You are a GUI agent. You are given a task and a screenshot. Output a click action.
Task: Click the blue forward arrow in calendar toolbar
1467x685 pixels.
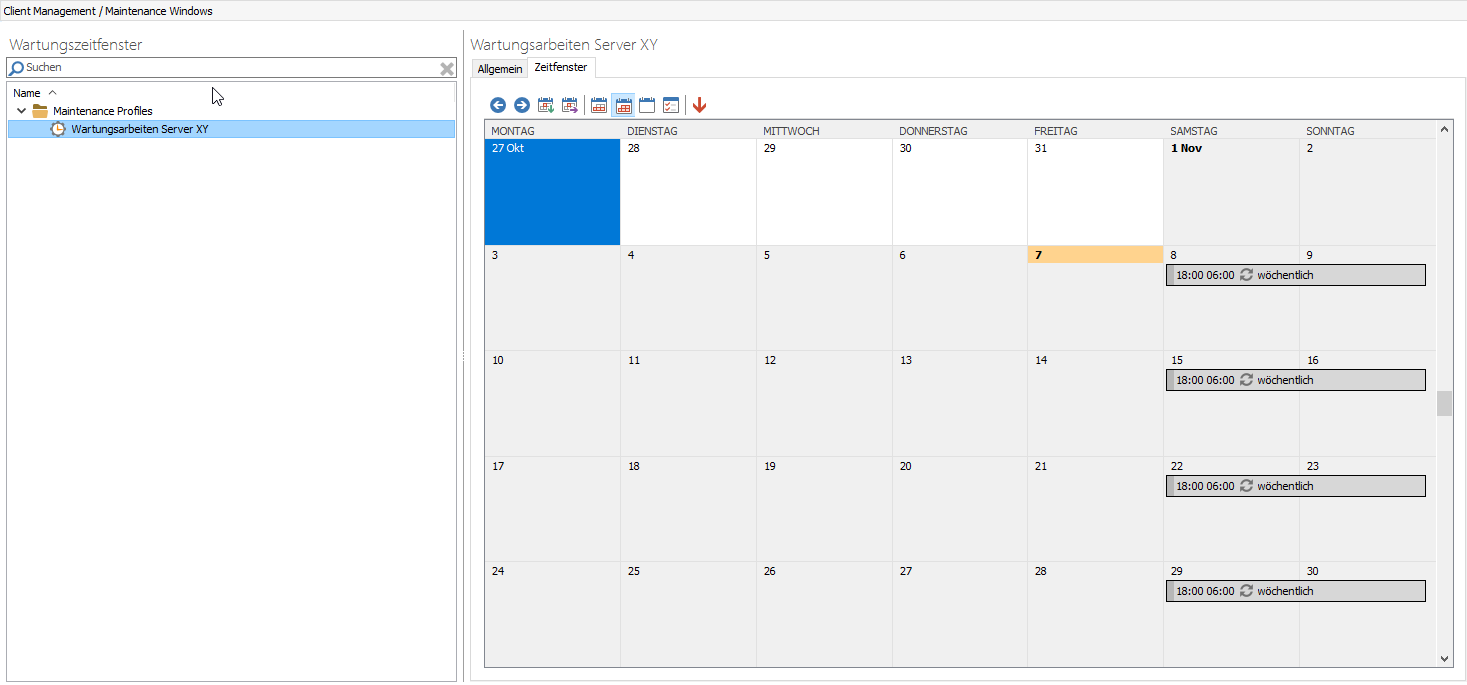pos(522,105)
